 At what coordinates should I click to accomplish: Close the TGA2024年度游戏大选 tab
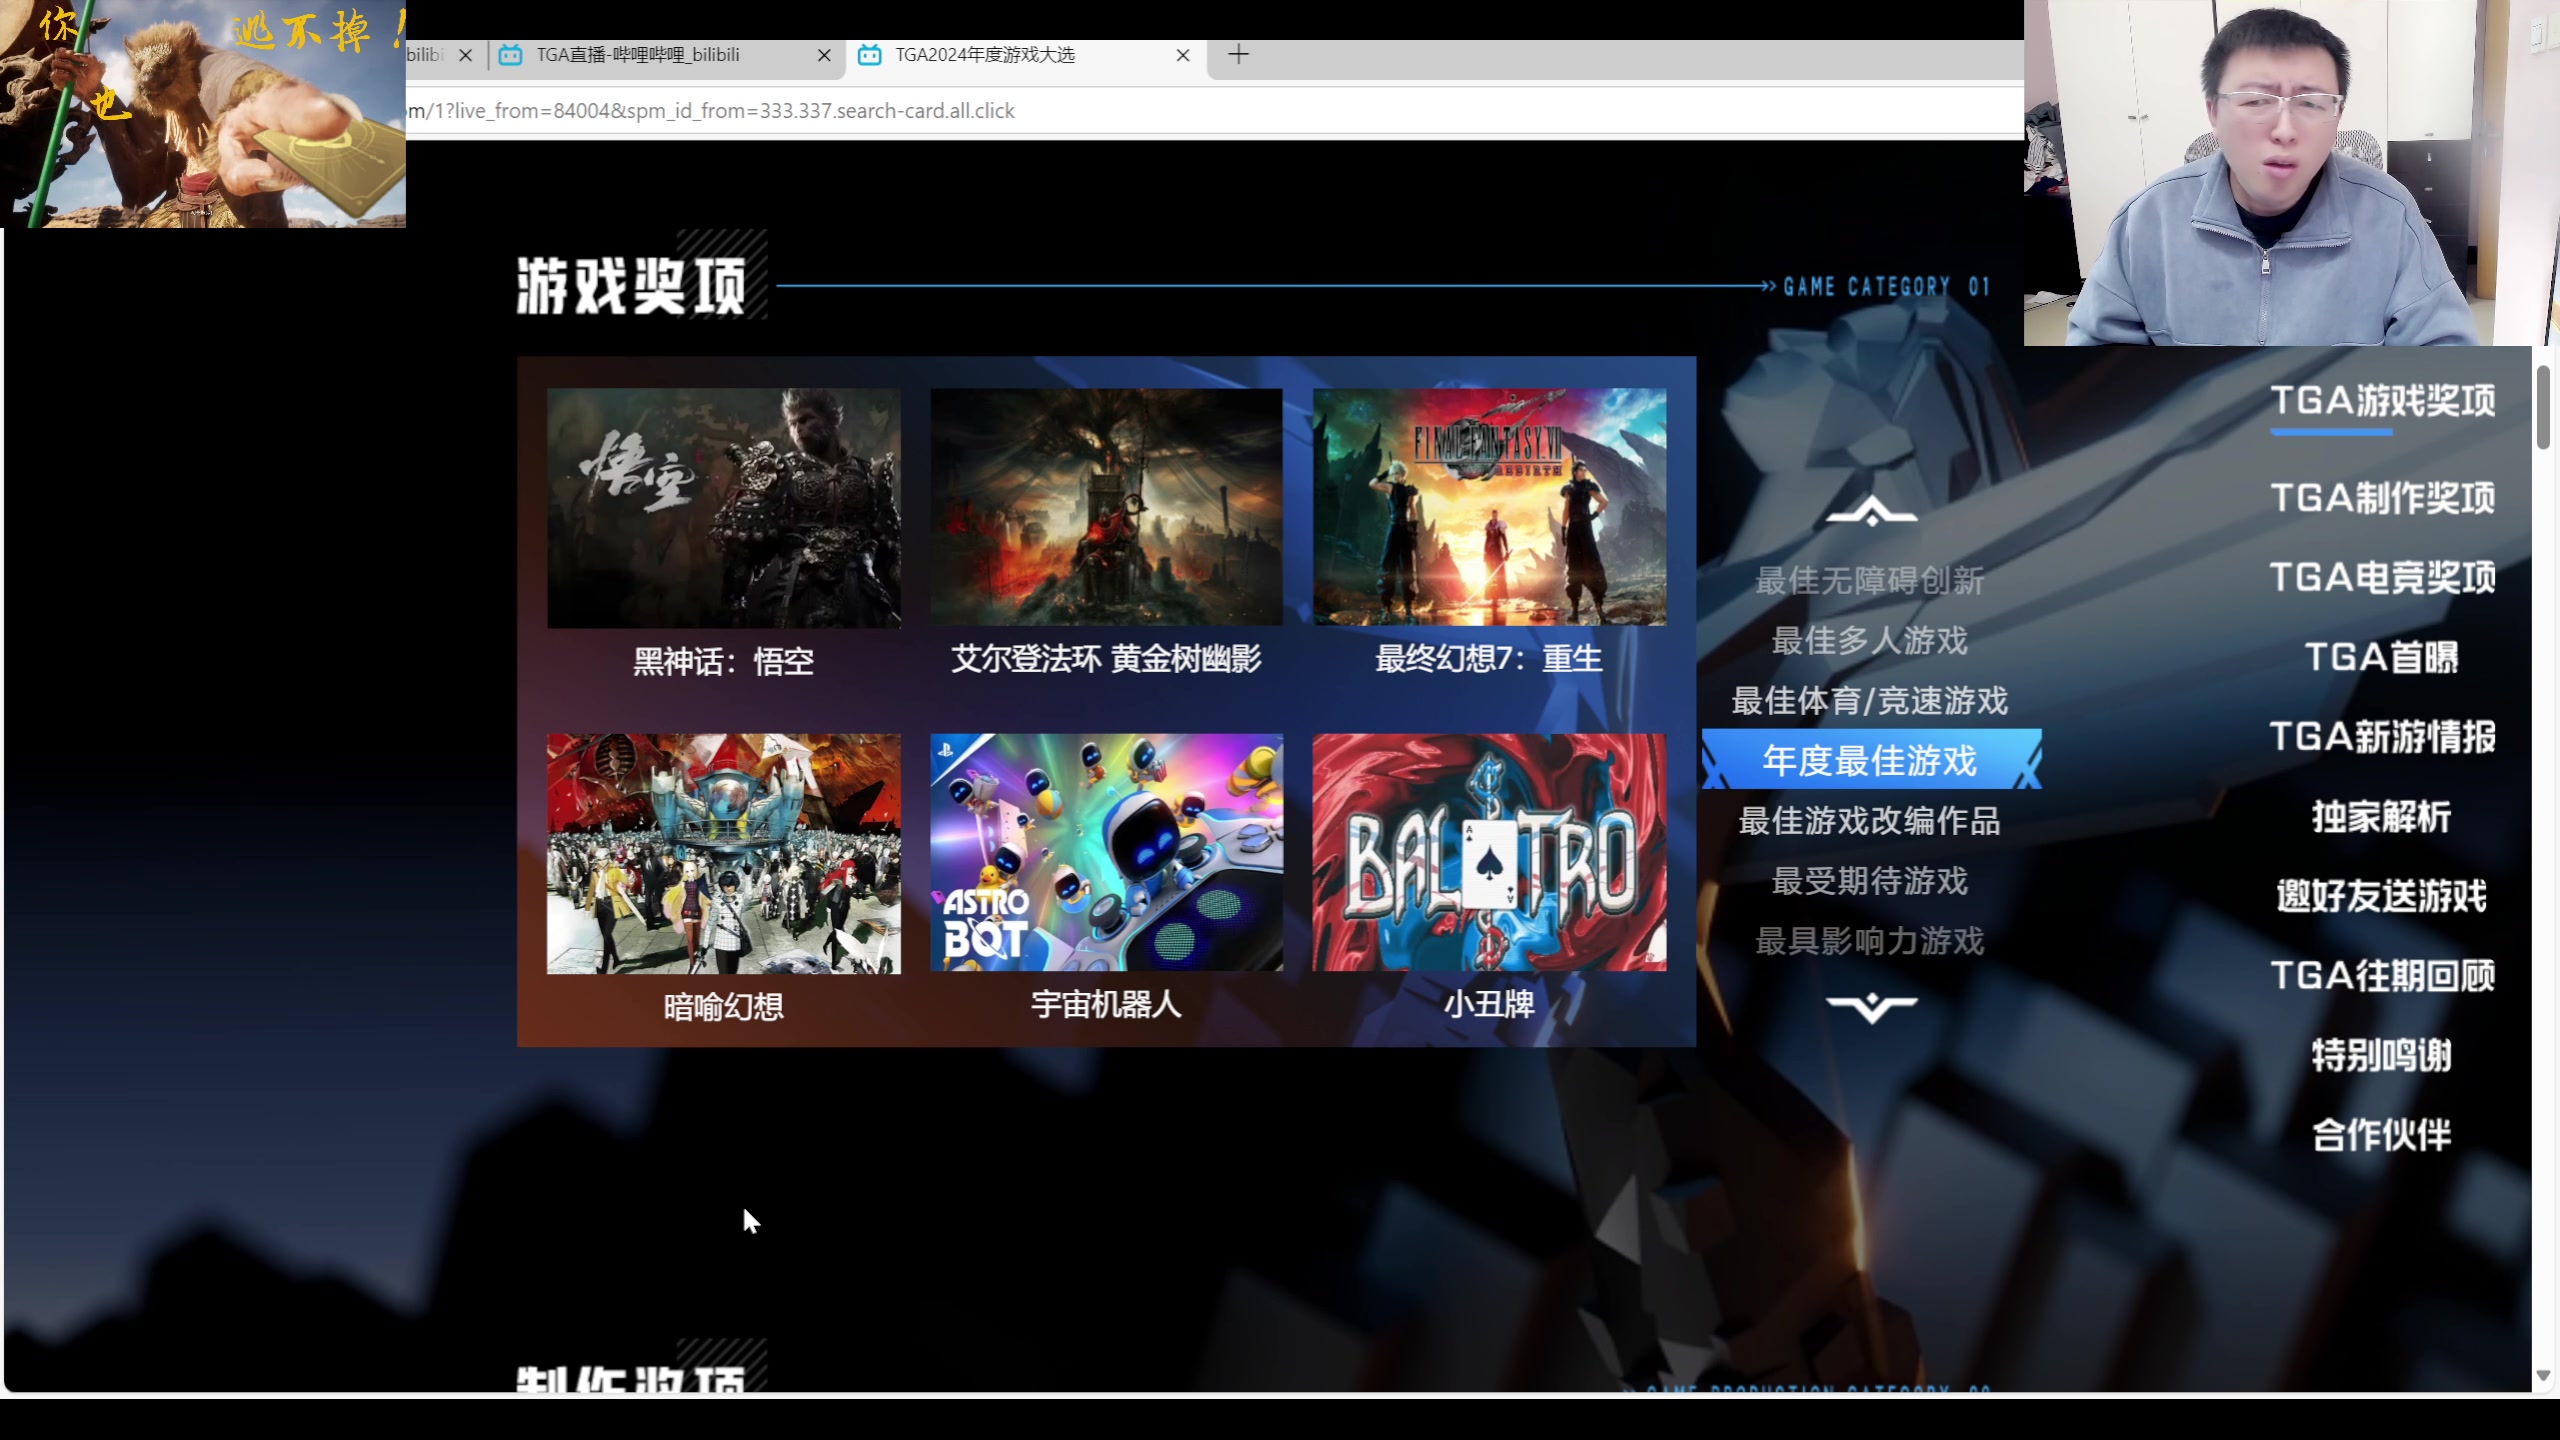(1183, 56)
